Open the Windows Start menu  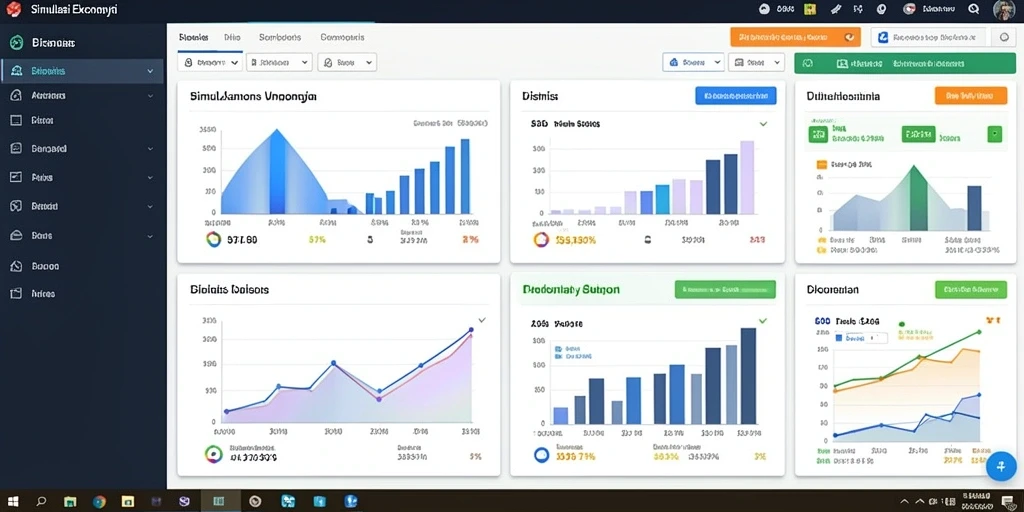[13, 502]
